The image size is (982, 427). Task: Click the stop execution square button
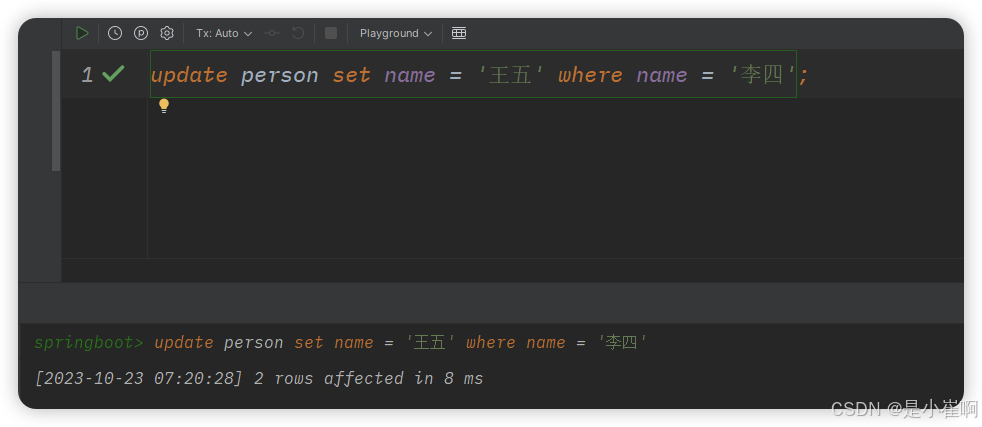331,33
